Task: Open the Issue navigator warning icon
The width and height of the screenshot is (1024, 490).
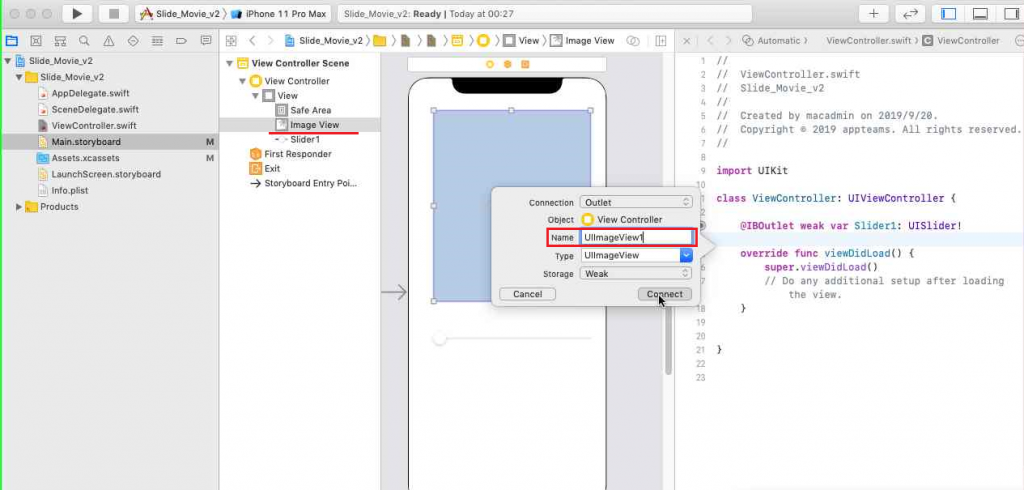Action: click(x=108, y=41)
